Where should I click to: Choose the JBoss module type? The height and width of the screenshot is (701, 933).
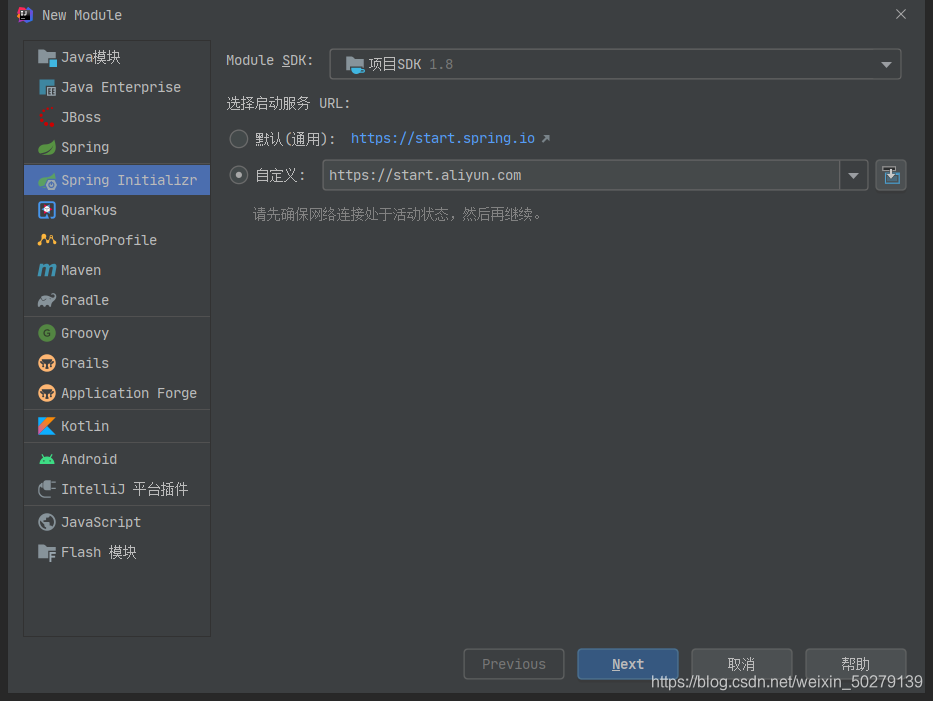click(x=77, y=117)
